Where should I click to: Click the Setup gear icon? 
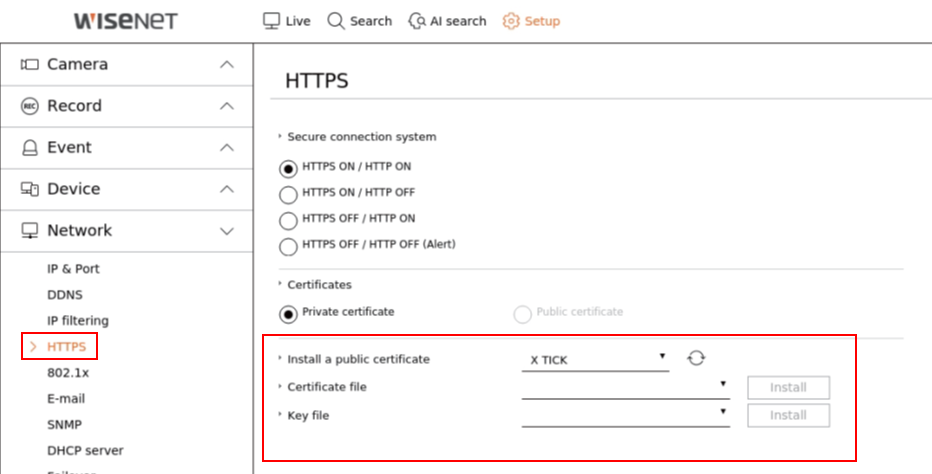tap(511, 21)
